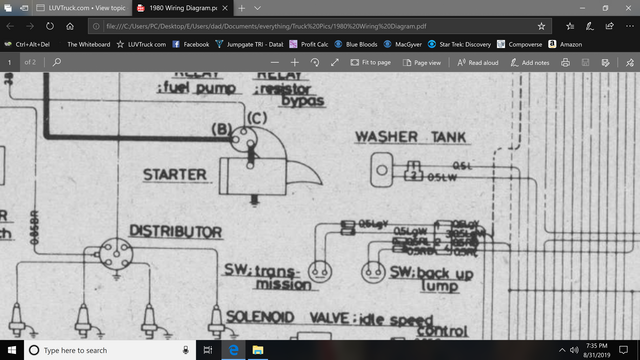Share this page

[x=610, y=26]
